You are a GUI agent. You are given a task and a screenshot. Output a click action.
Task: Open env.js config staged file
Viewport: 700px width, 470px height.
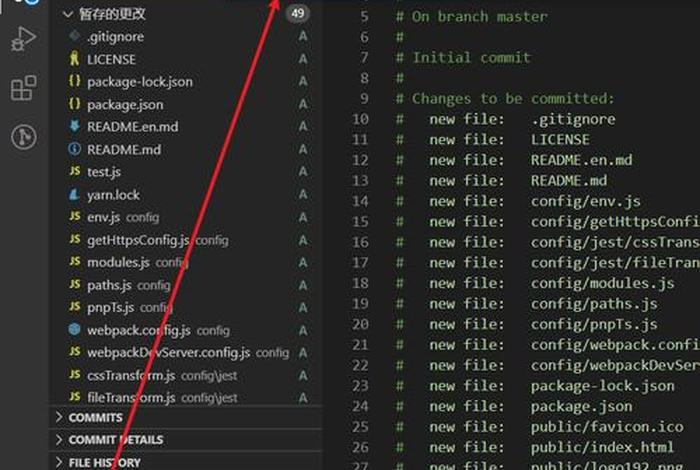[185, 217]
